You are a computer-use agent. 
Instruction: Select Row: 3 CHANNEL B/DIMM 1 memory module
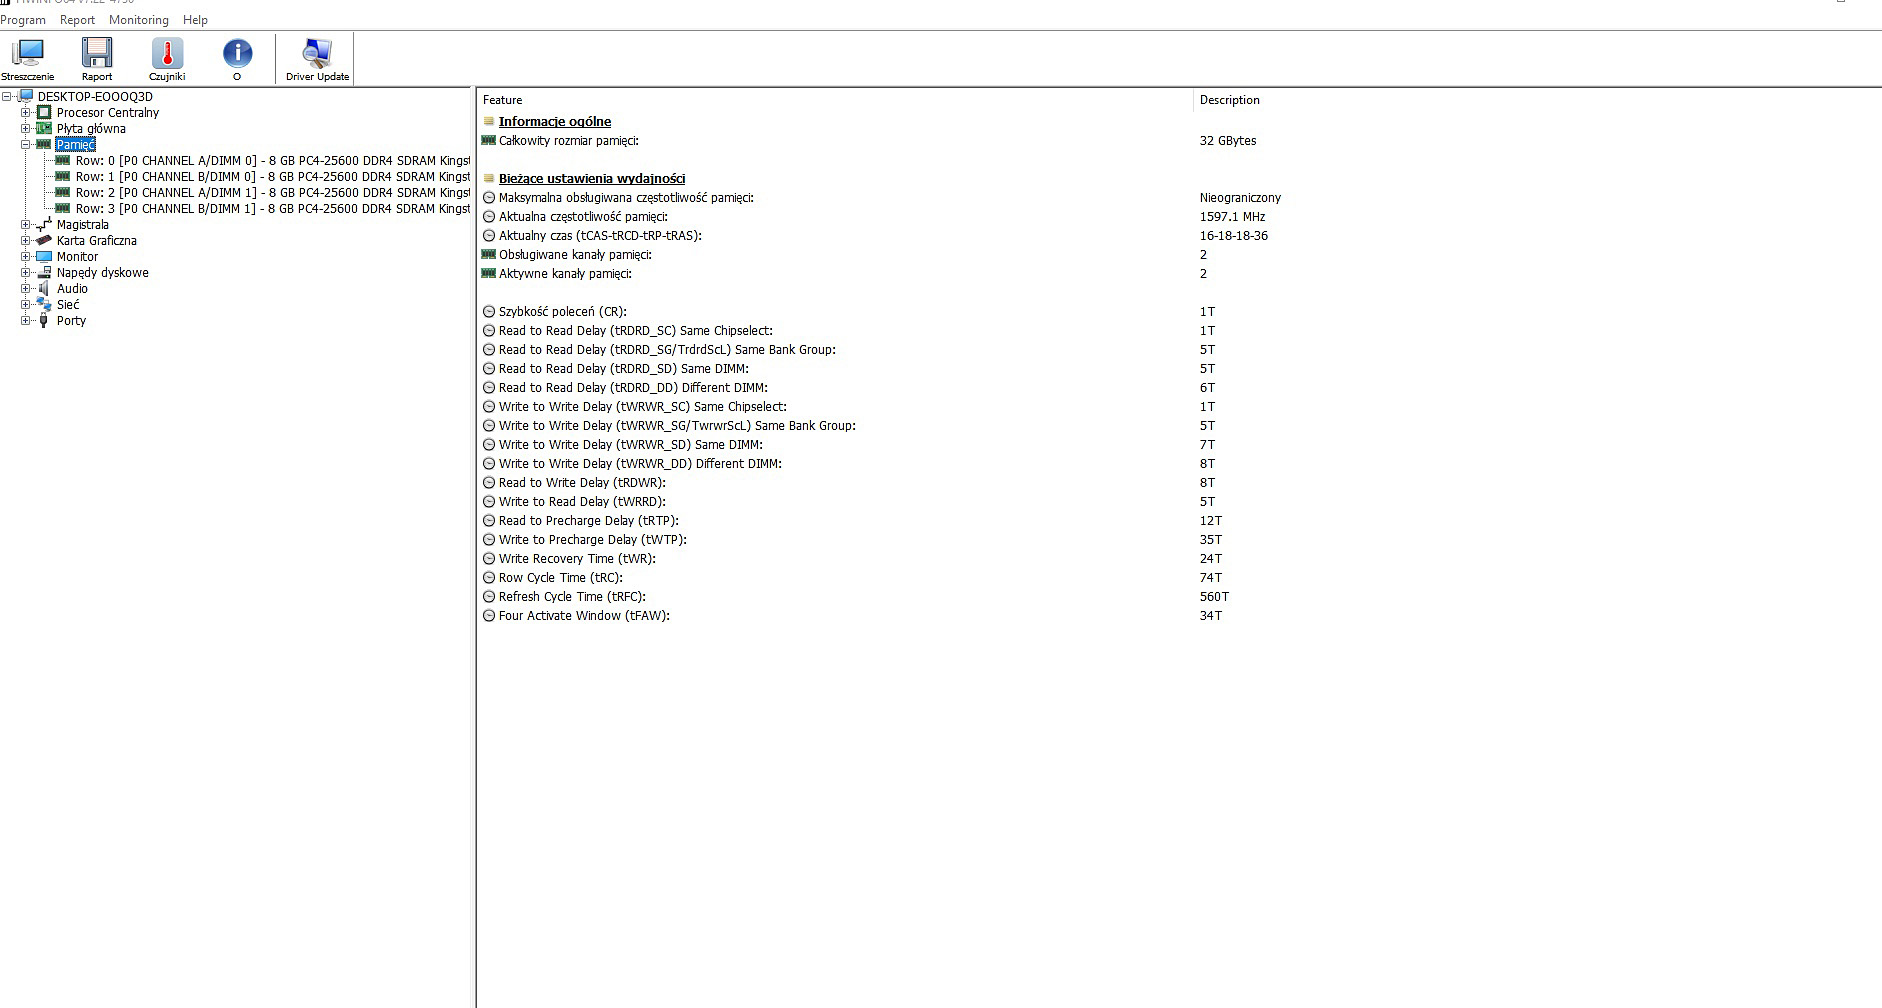pos(272,209)
